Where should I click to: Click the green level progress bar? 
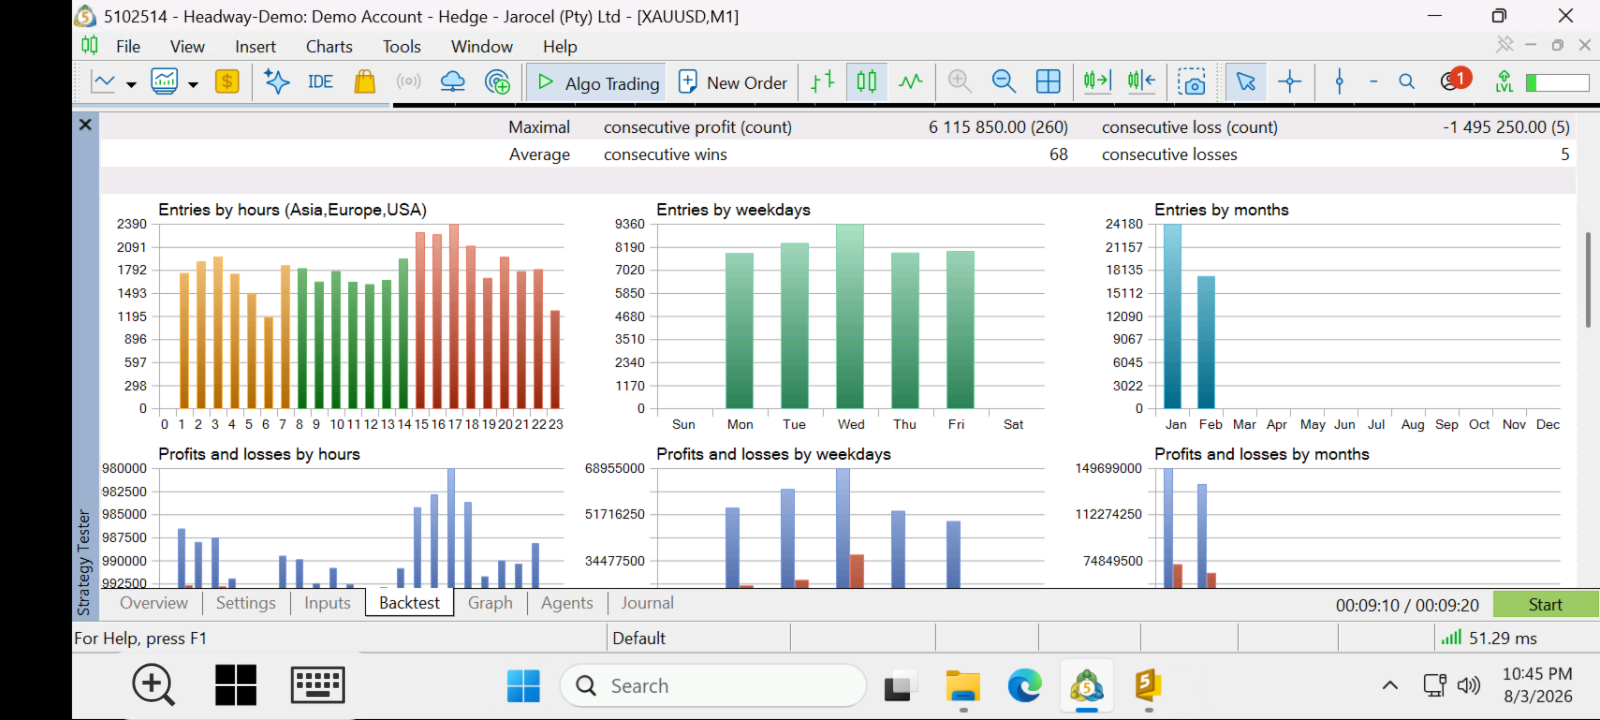tap(1558, 83)
